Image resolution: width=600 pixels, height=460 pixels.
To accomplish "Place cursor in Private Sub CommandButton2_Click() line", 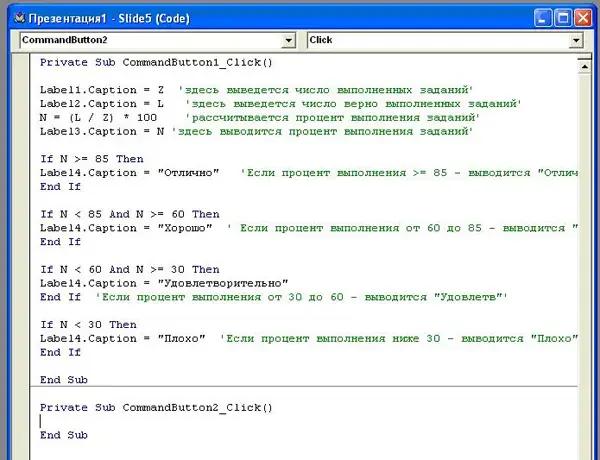I will tap(155, 408).
